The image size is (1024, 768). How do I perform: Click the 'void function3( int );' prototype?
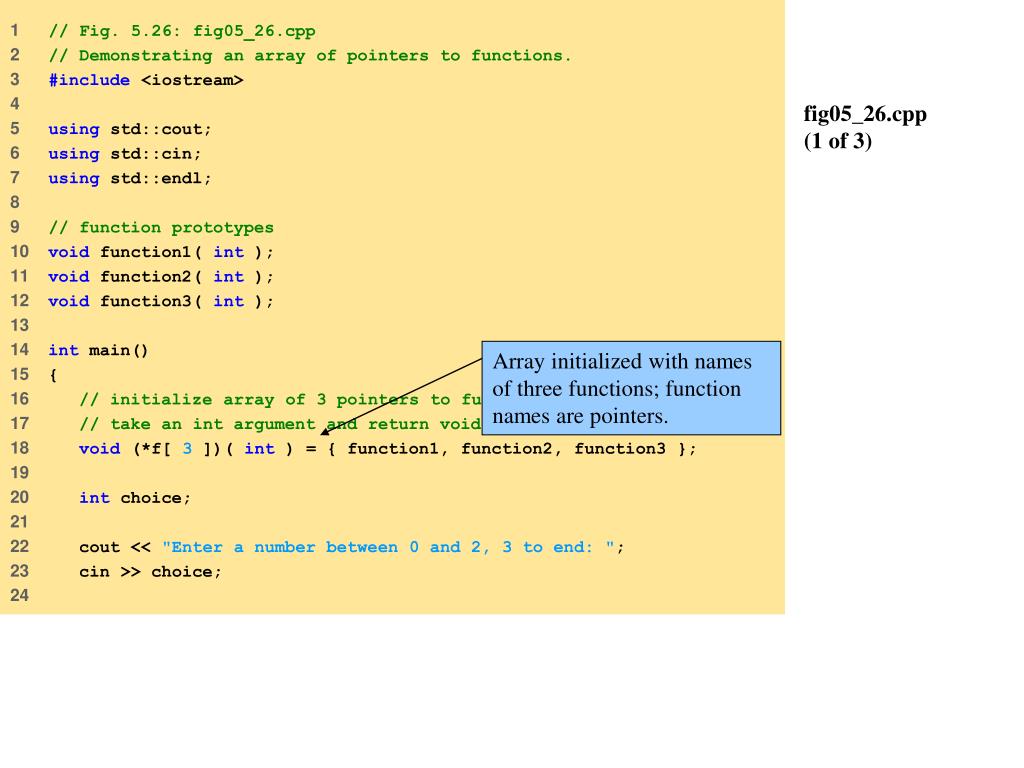click(161, 301)
